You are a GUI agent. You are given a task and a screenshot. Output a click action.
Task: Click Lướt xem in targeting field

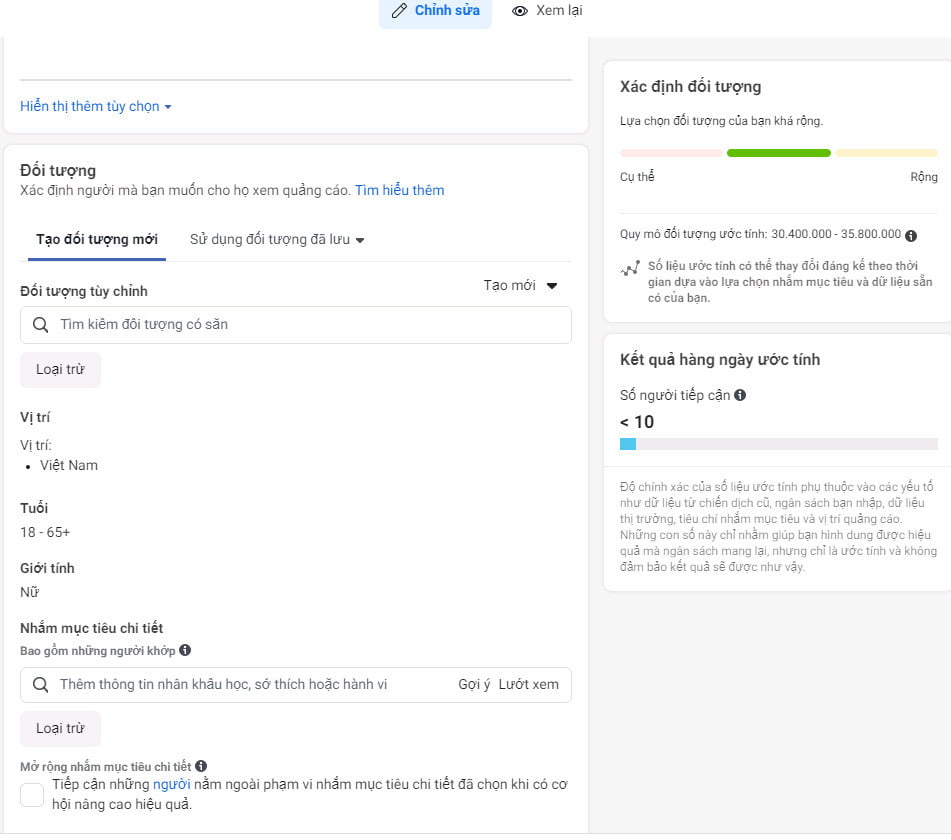(x=528, y=685)
